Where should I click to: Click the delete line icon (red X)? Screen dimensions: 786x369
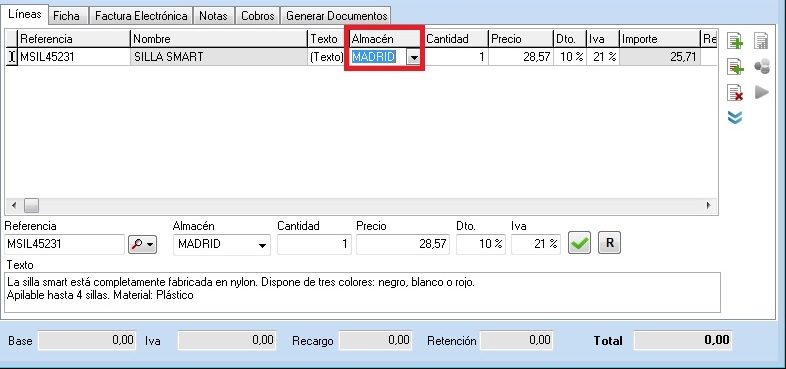point(735,92)
